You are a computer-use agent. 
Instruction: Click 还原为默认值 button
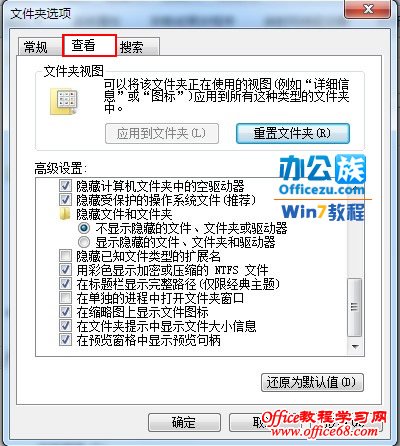tap(312, 382)
